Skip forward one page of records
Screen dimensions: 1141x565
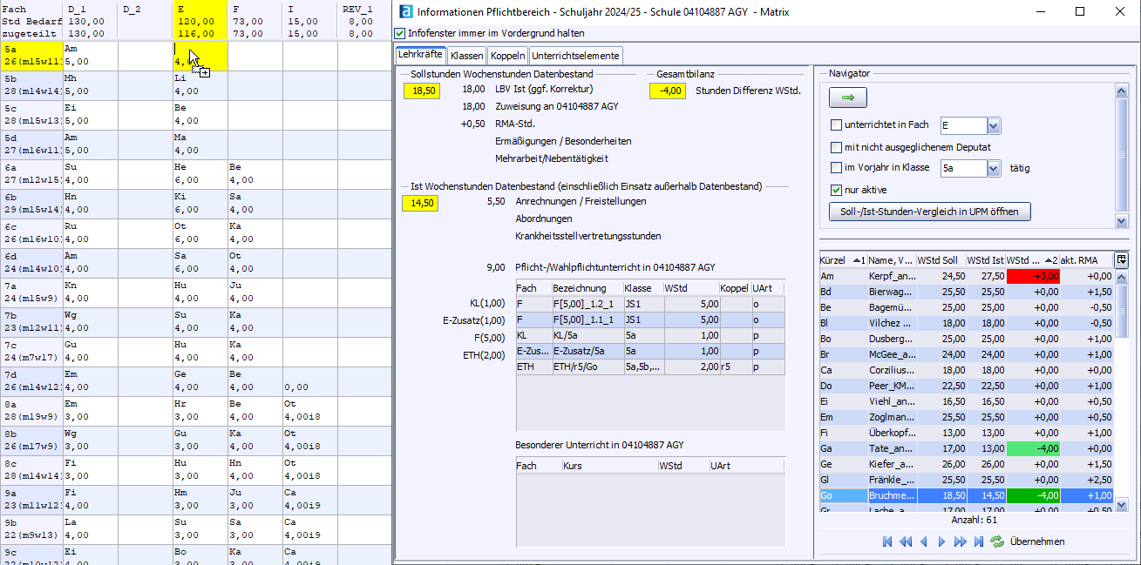[960, 542]
